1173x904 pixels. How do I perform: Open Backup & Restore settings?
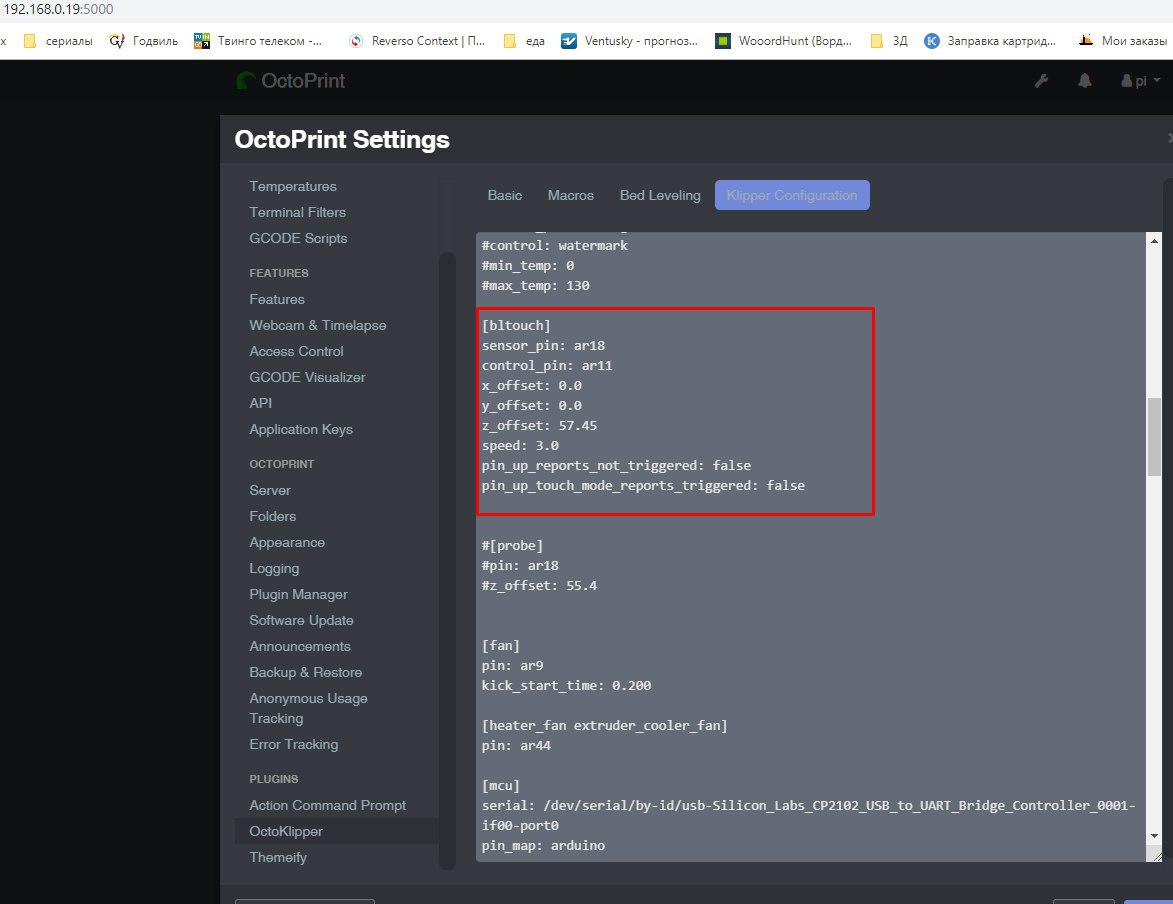coord(305,673)
